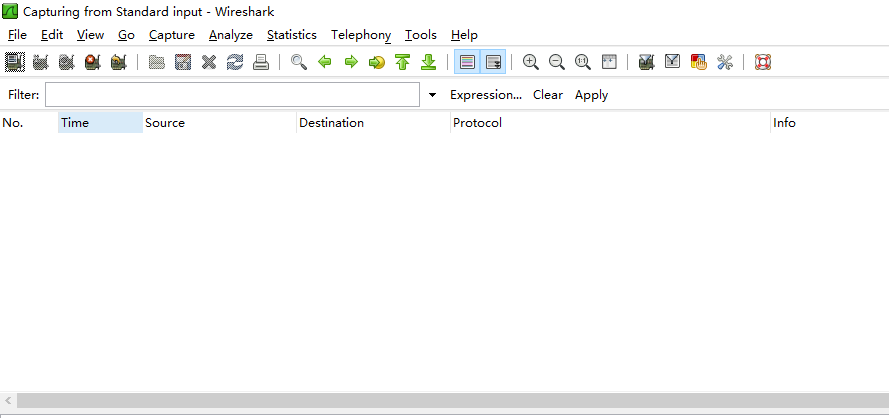Sort packets by No. column

pos(29,123)
